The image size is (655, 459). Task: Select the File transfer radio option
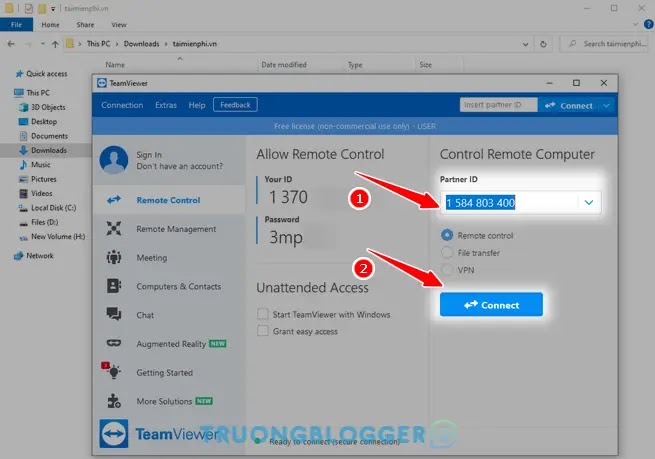447,253
